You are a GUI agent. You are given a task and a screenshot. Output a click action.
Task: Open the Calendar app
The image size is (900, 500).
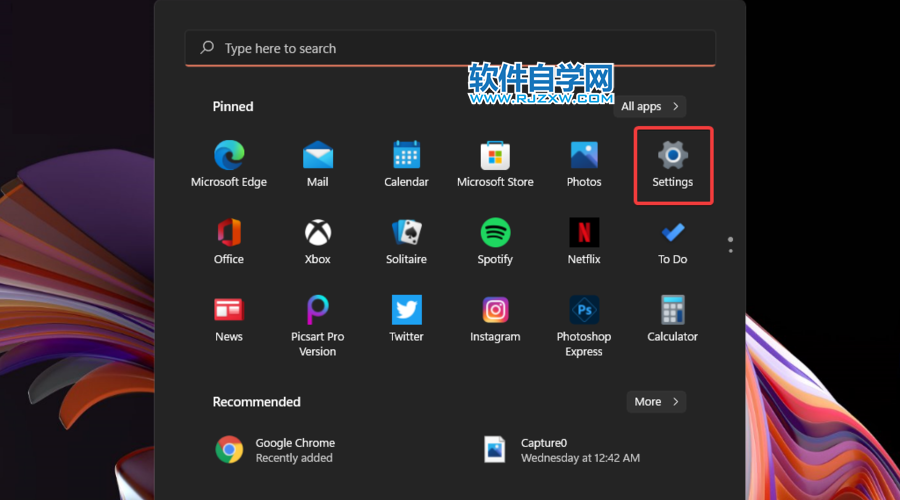pyautogui.click(x=406, y=164)
